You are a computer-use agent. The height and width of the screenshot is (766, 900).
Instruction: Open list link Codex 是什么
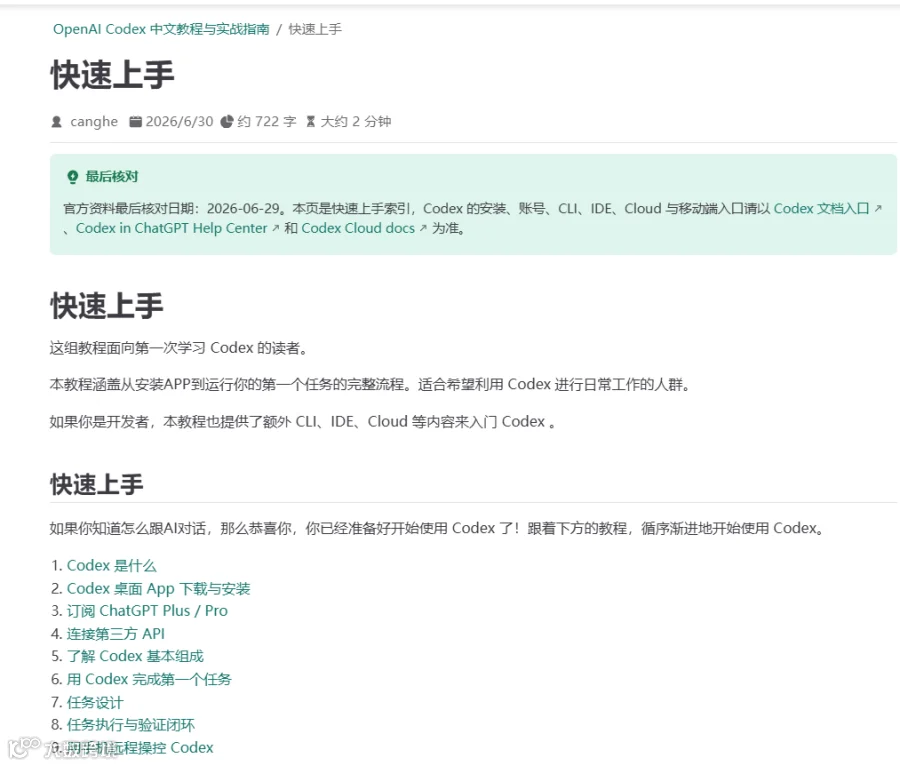pyautogui.click(x=111, y=566)
